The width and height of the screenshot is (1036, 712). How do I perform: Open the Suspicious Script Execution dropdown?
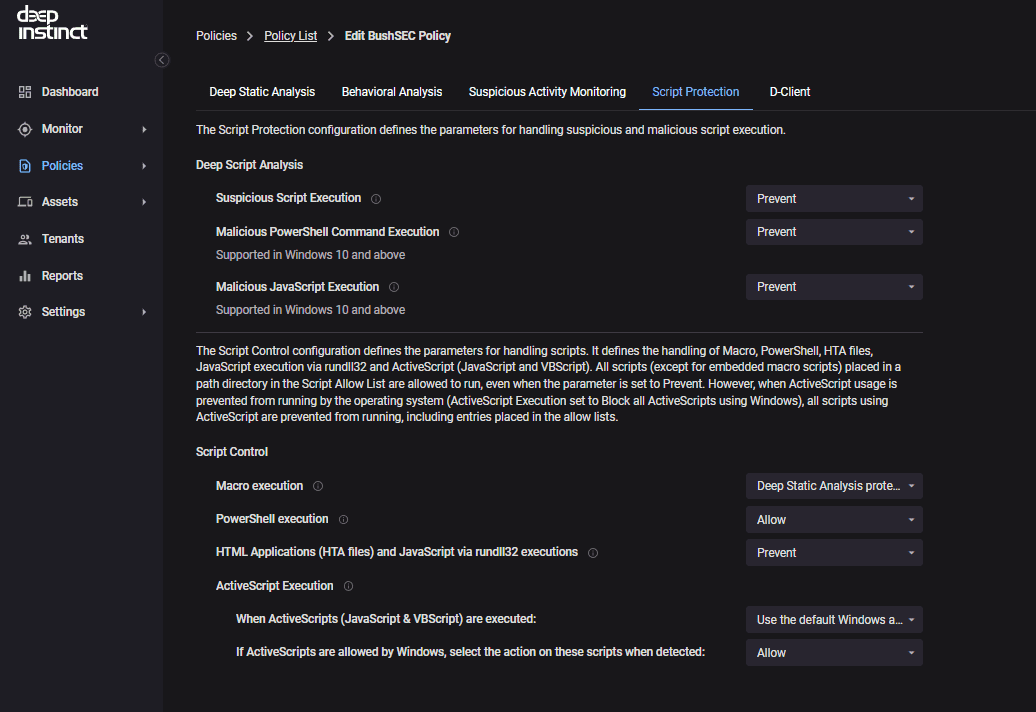(834, 199)
